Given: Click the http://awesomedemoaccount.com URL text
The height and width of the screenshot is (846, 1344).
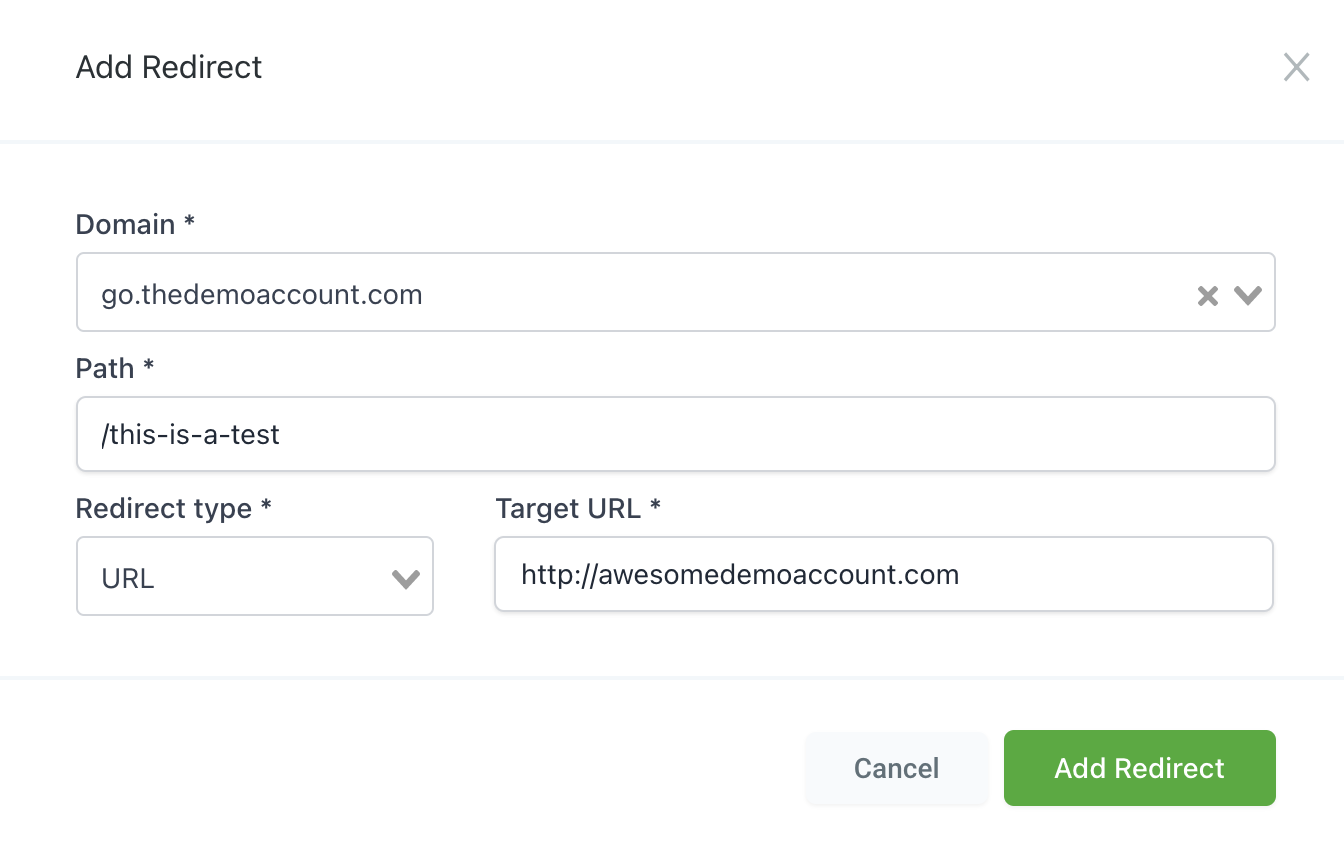Looking at the screenshot, I should point(740,574).
